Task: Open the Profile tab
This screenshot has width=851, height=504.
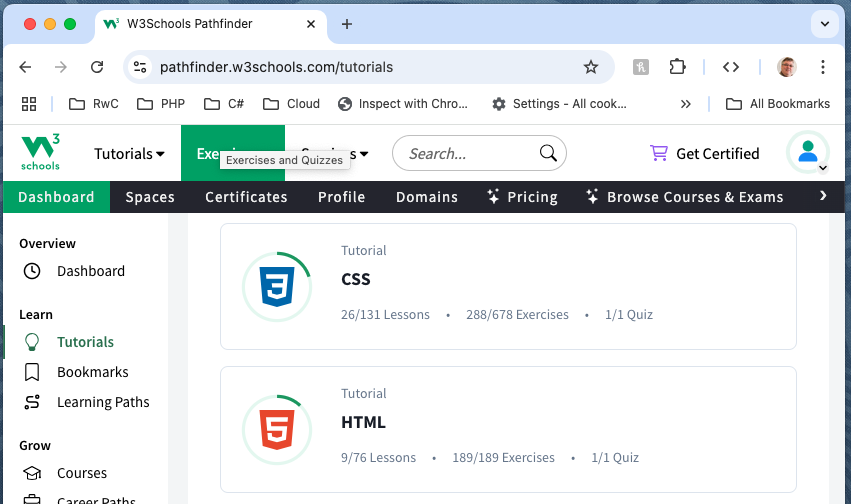Action: pos(341,197)
